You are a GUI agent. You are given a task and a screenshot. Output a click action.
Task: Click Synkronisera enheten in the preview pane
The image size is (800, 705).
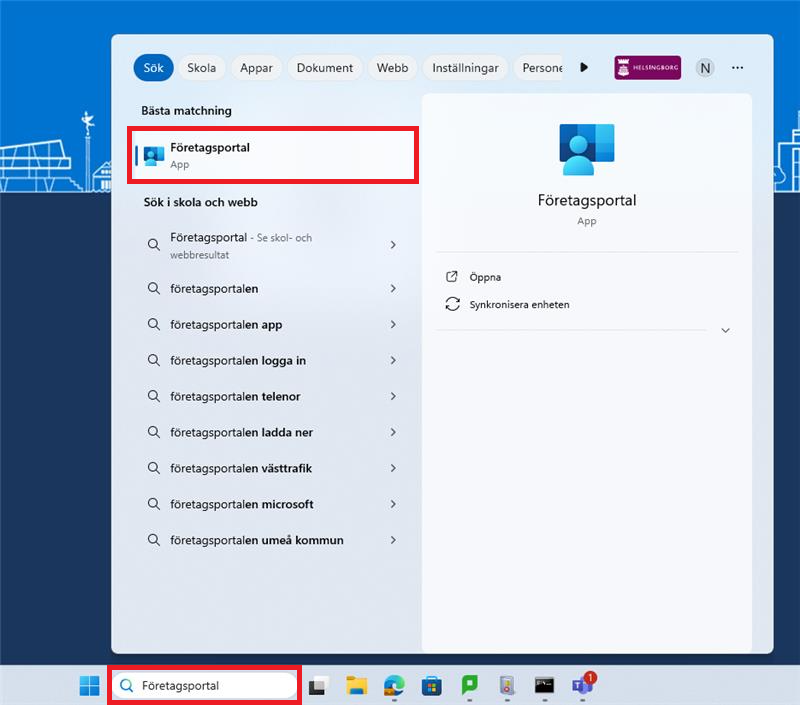click(519, 305)
